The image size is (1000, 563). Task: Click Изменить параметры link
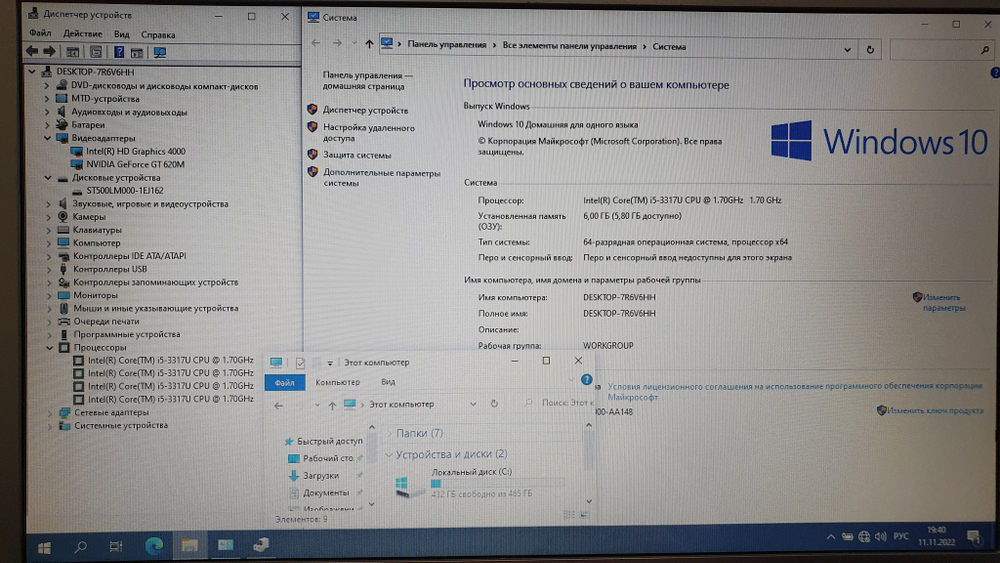(x=943, y=302)
